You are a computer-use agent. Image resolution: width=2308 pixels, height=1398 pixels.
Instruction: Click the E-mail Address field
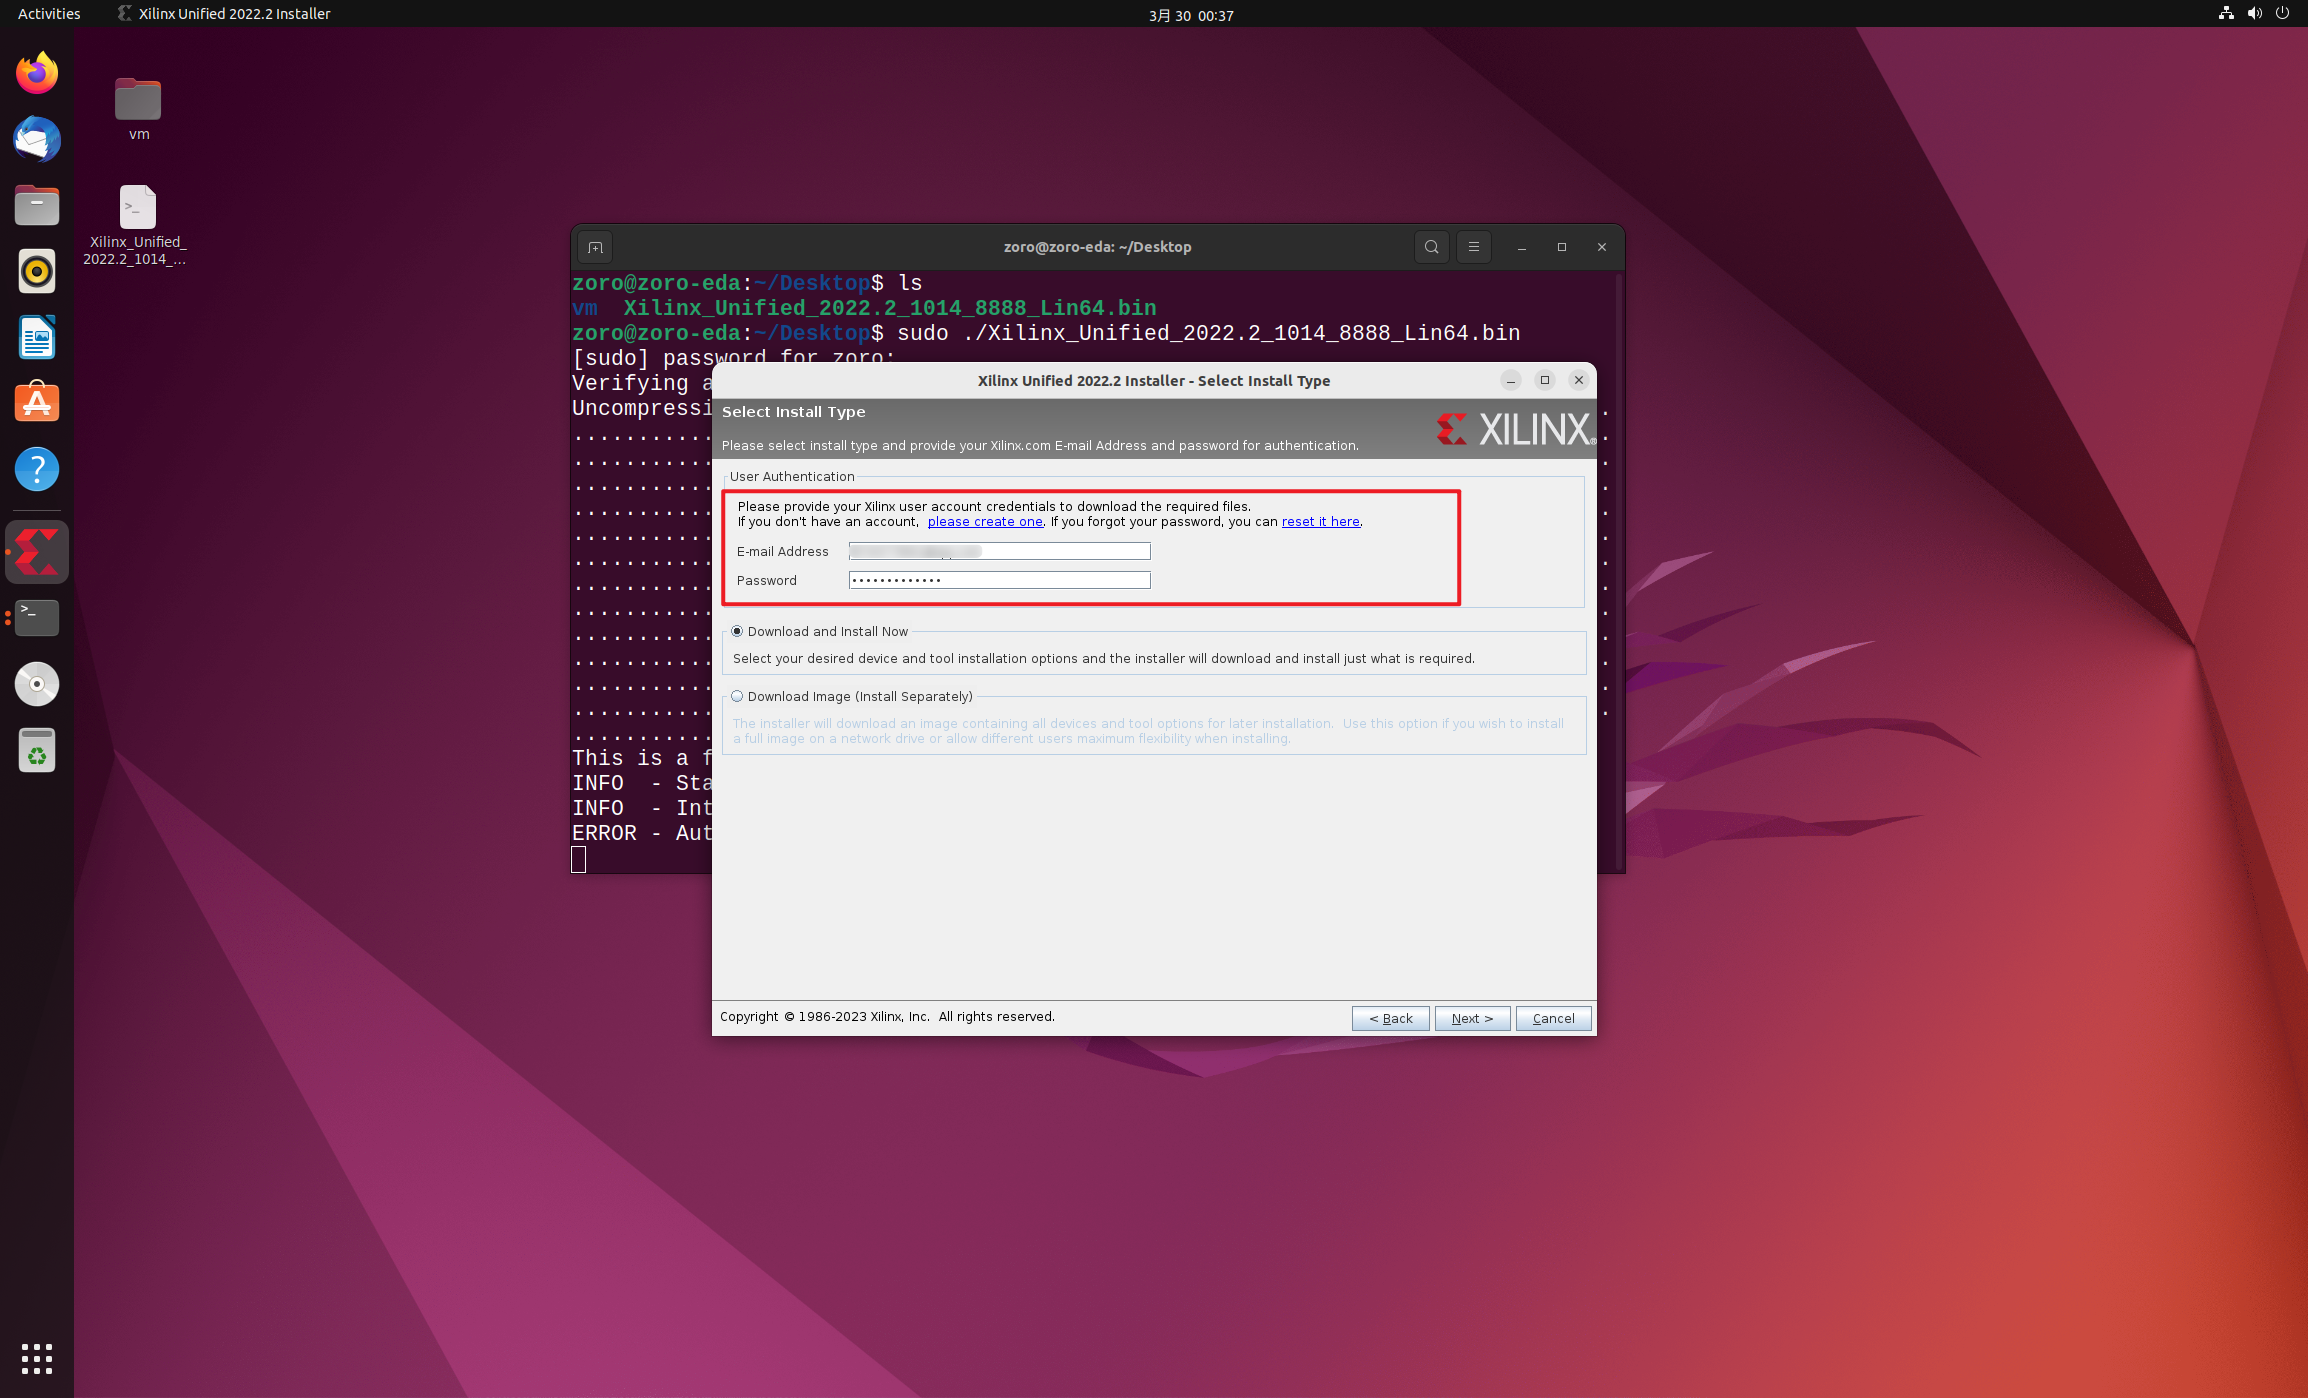click(999, 551)
